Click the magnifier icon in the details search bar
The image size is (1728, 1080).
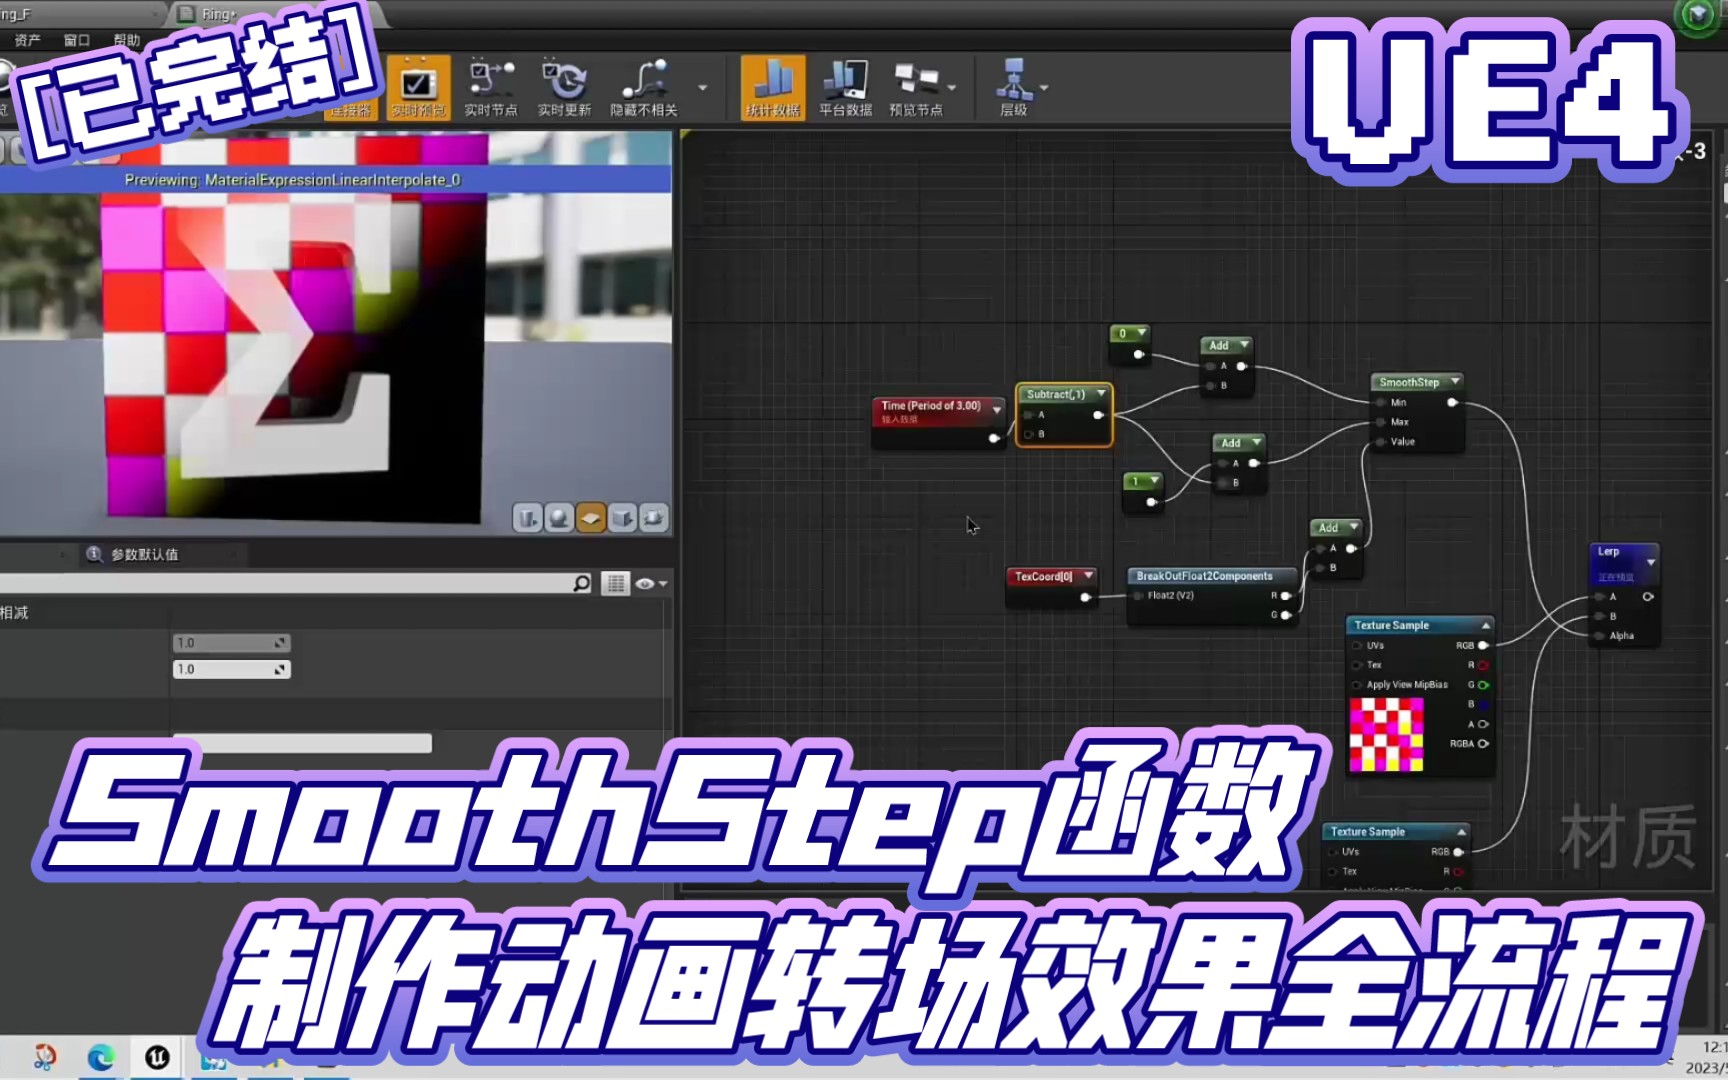pos(582,583)
